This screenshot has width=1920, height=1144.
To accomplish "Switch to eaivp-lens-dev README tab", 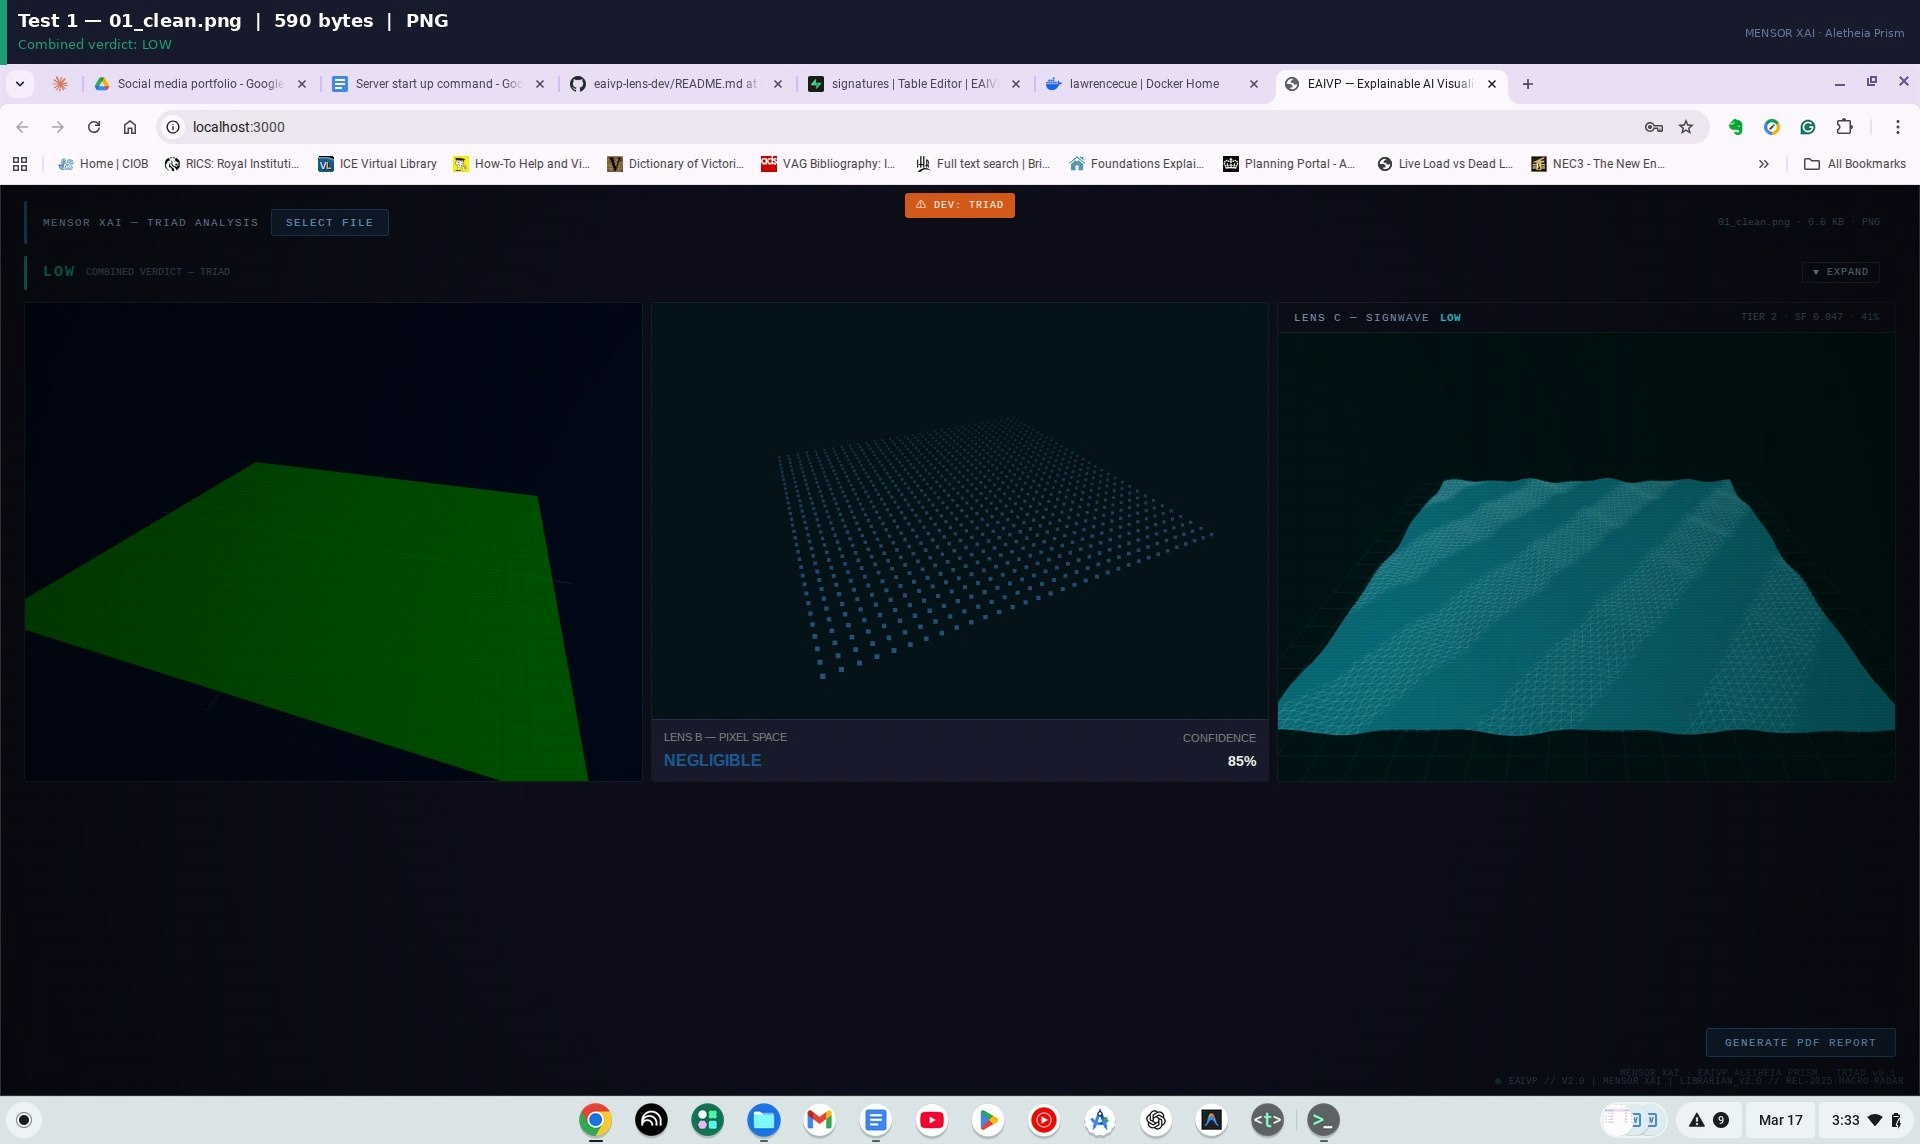I will tap(673, 84).
